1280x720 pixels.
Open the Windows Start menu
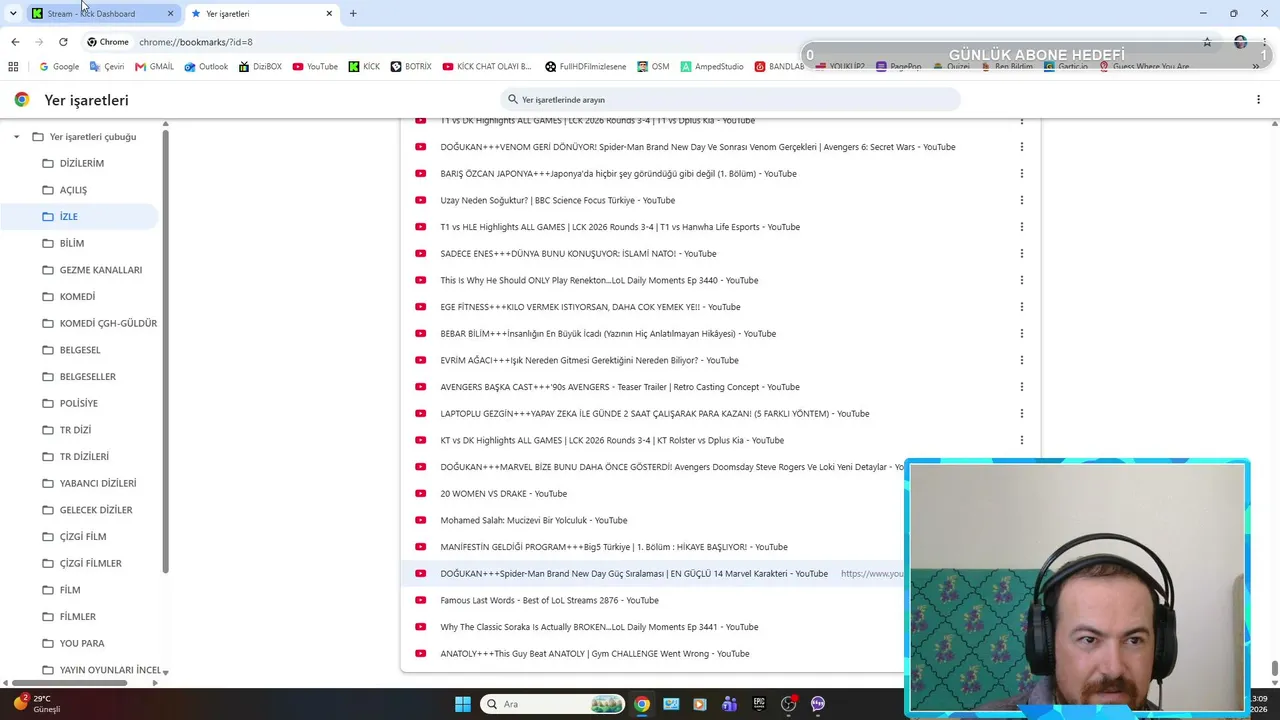(463, 704)
